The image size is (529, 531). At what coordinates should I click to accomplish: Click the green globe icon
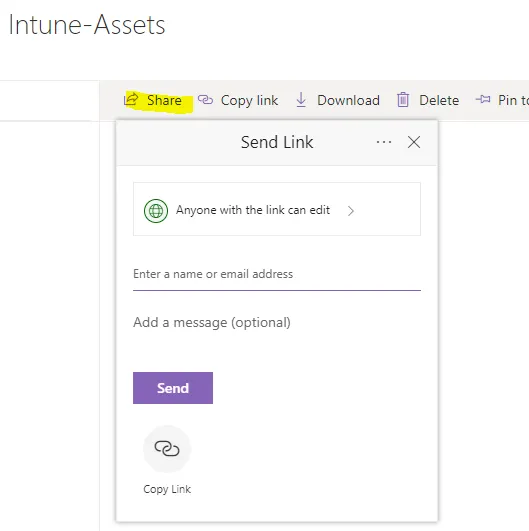pos(156,211)
